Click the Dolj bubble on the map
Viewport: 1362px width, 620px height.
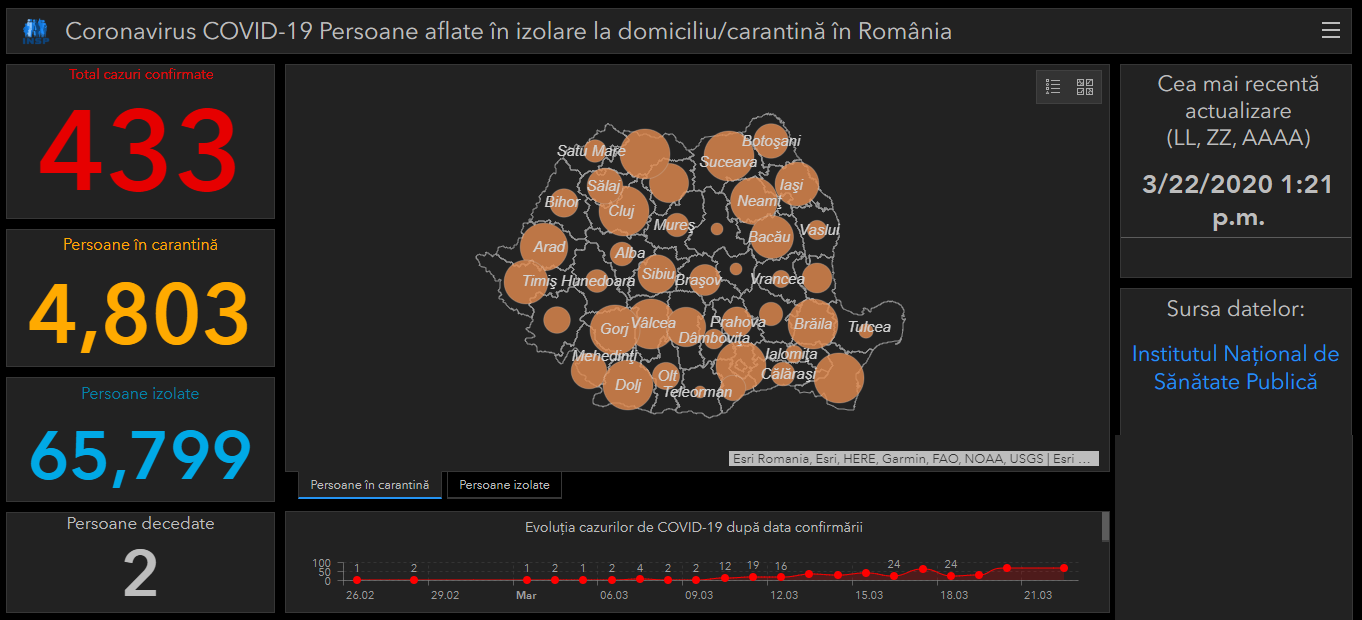[628, 385]
